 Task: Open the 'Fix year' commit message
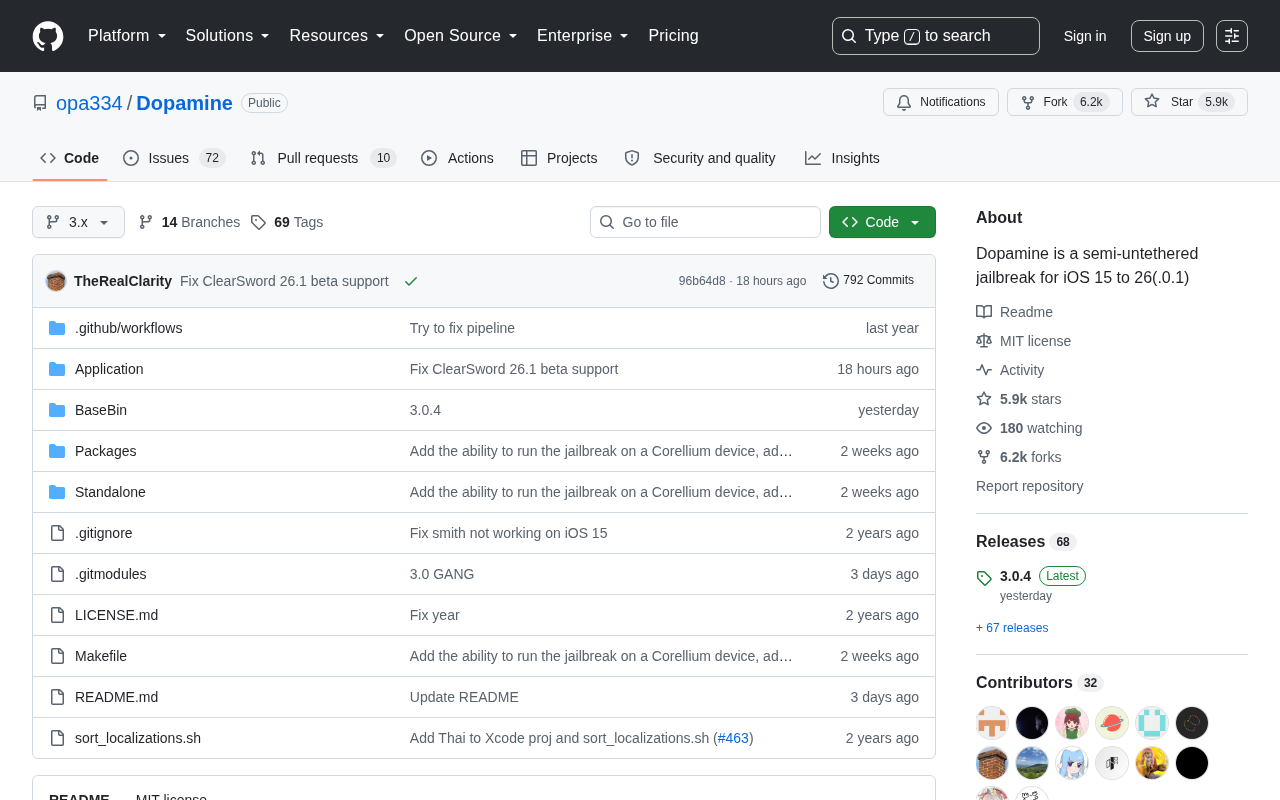coord(435,615)
